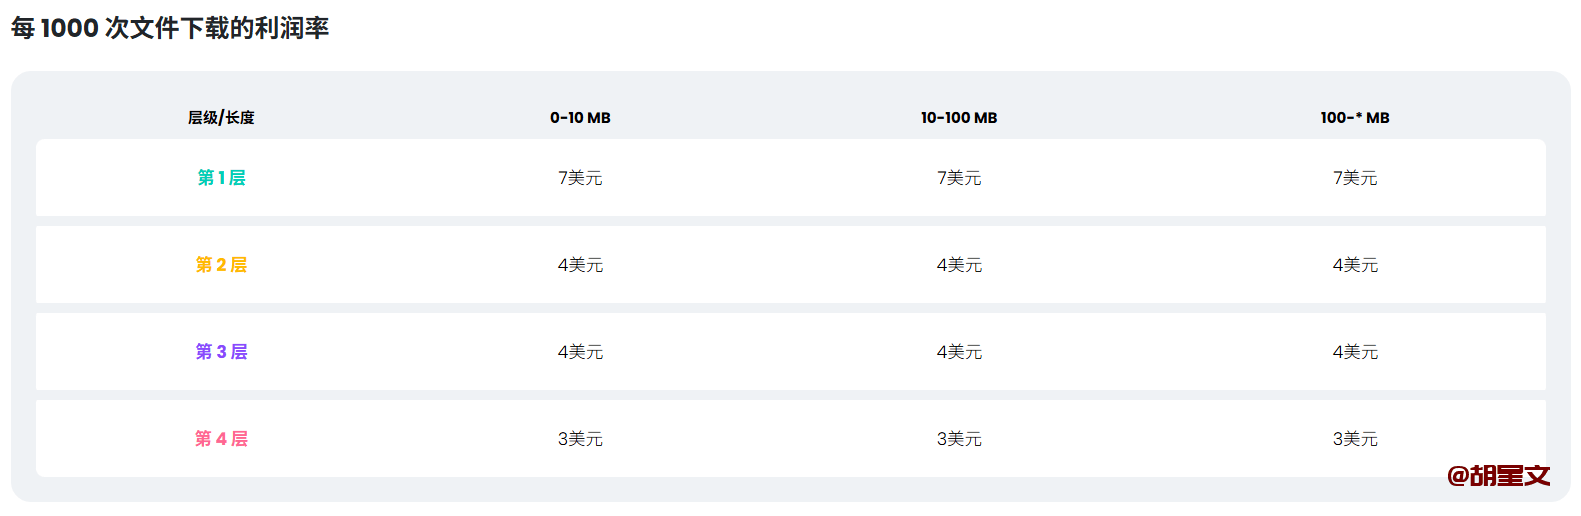The image size is (1581, 516).
Task: Click 第 1 层 price under 0-10 MB
Action: click(580, 178)
